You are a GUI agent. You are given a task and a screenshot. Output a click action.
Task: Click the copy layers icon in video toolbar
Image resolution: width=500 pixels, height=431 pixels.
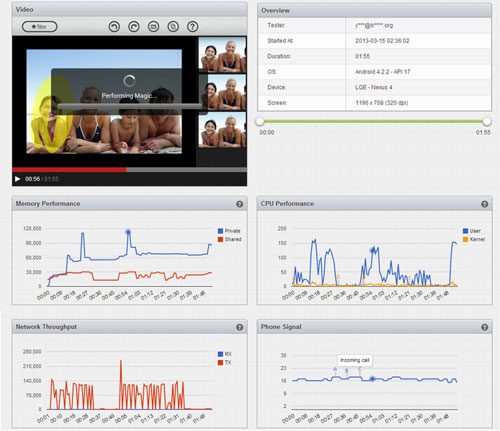tap(173, 26)
